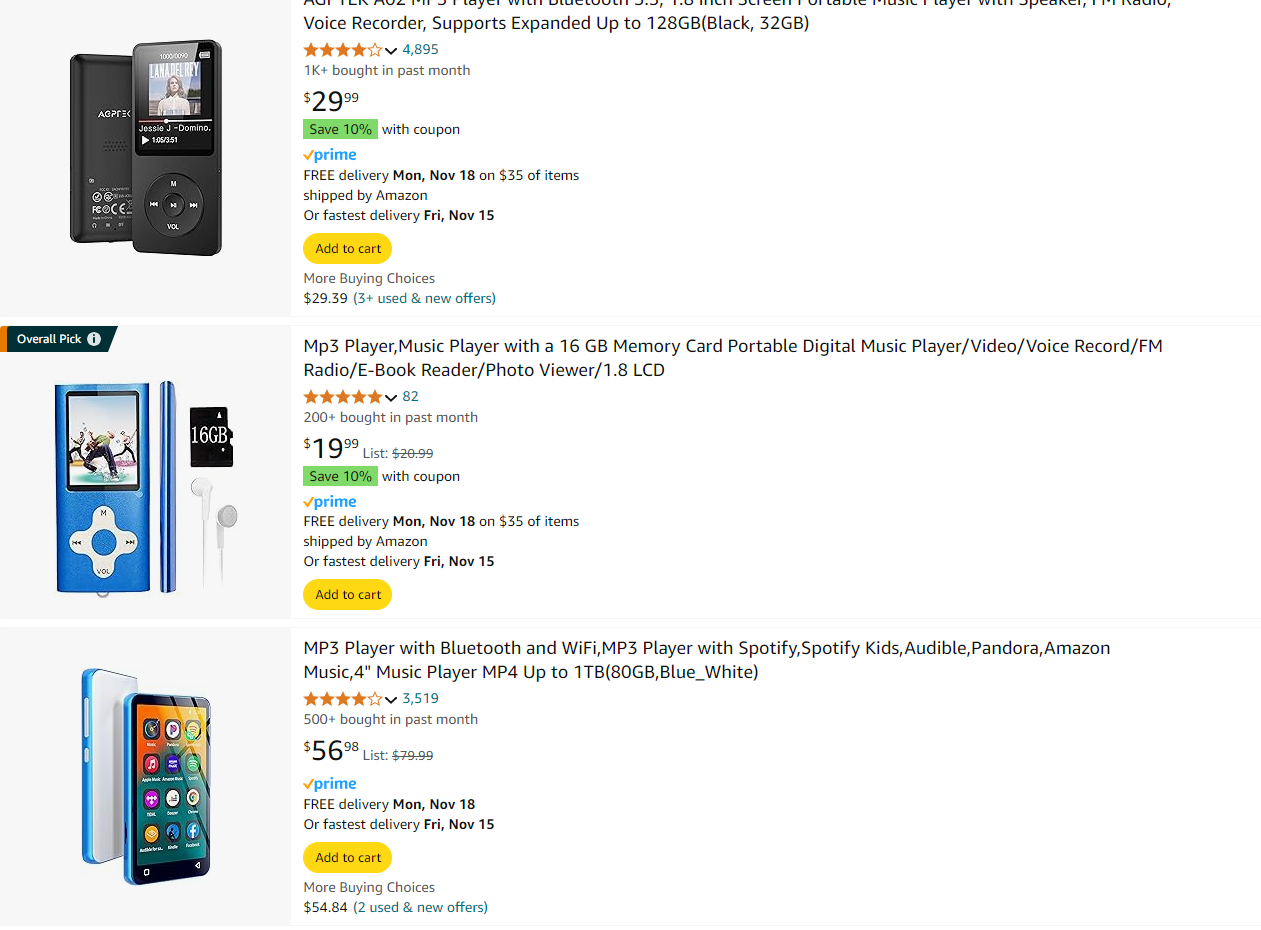Add the $56.98 Bluetooth player to cart
The height and width of the screenshot is (930, 1261).
pyautogui.click(x=348, y=858)
